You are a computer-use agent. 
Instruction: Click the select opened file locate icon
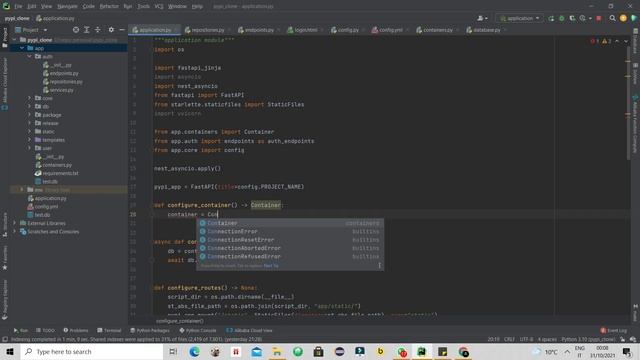click(x=76, y=30)
